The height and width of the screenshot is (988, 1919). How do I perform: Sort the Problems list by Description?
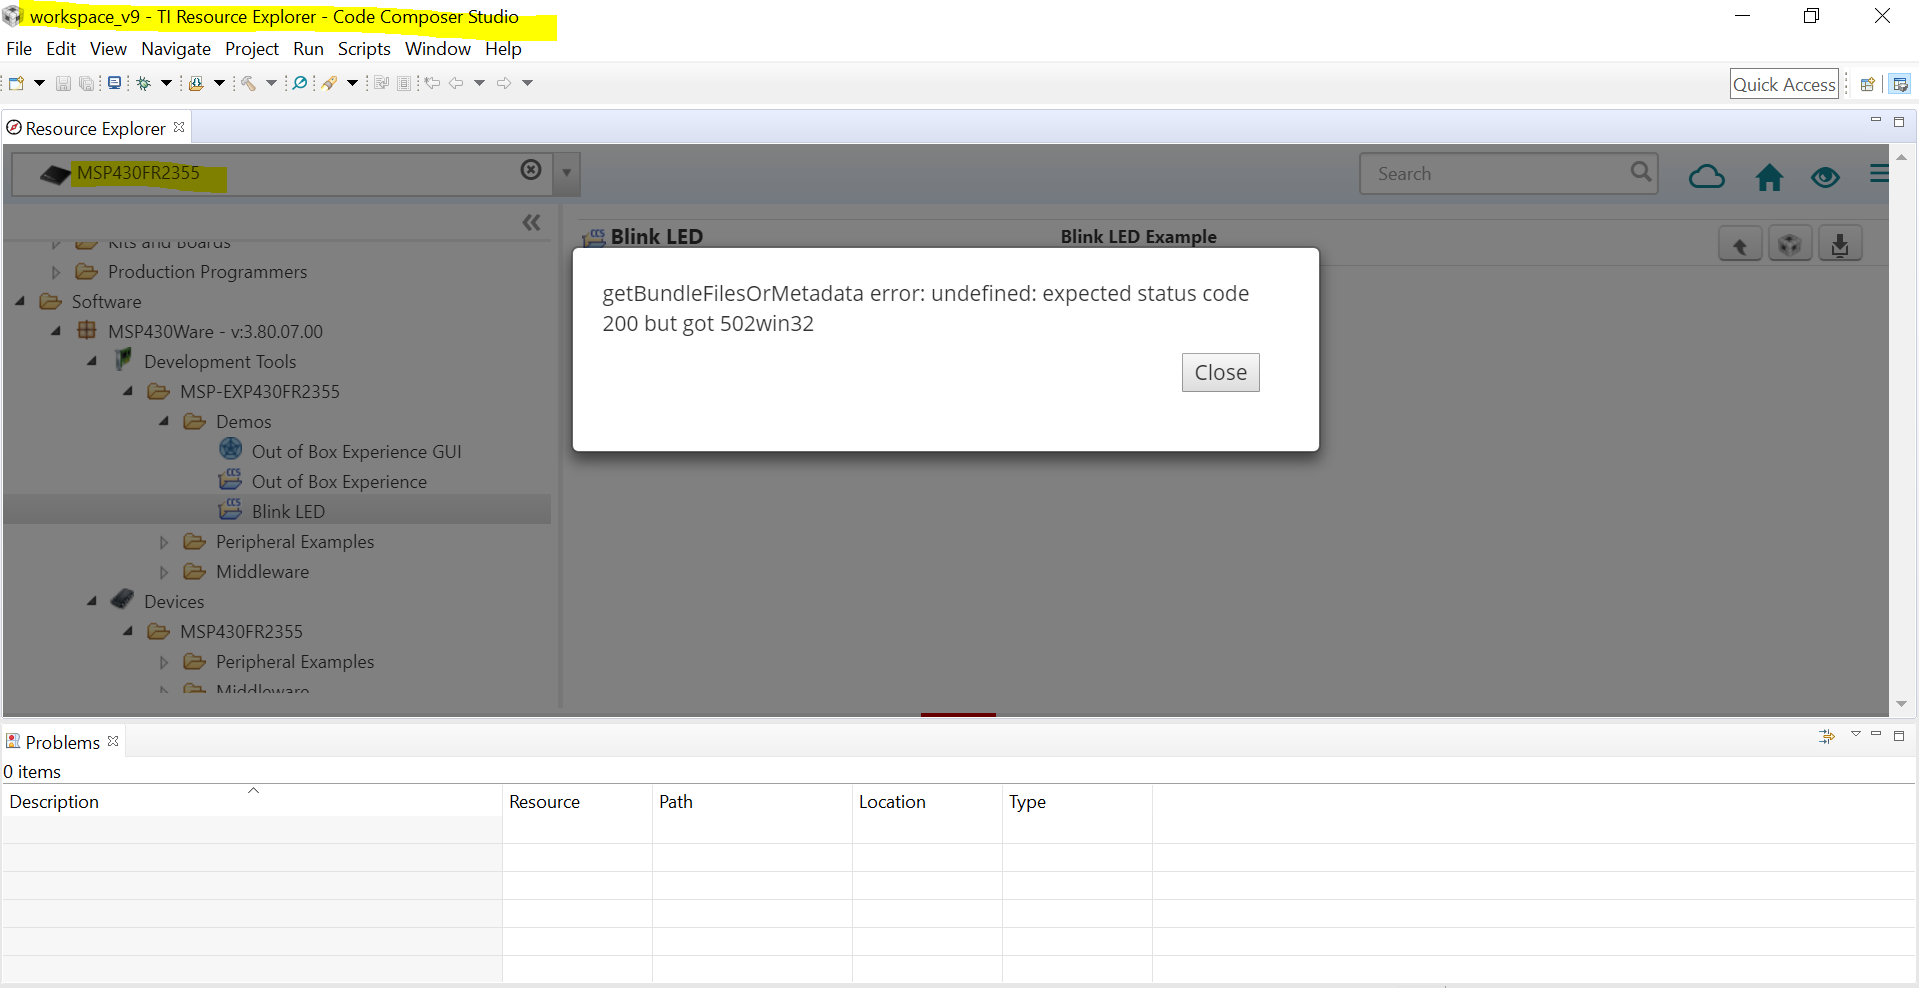pos(252,801)
